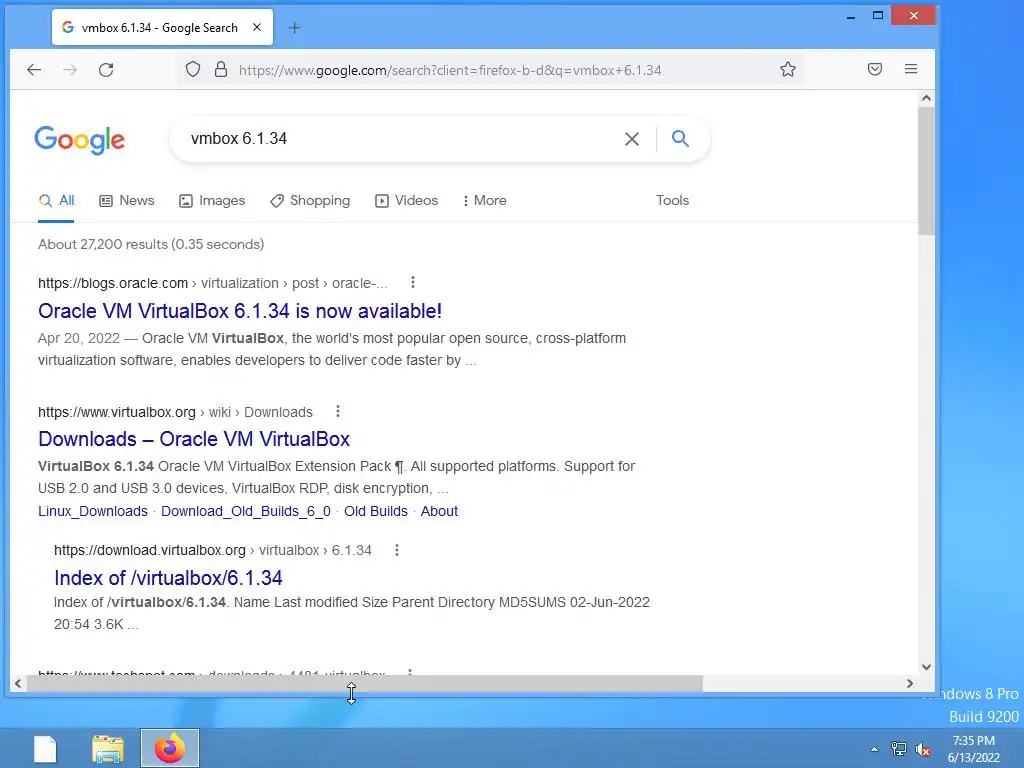Click the Firefox taskbar icon

(x=170, y=748)
